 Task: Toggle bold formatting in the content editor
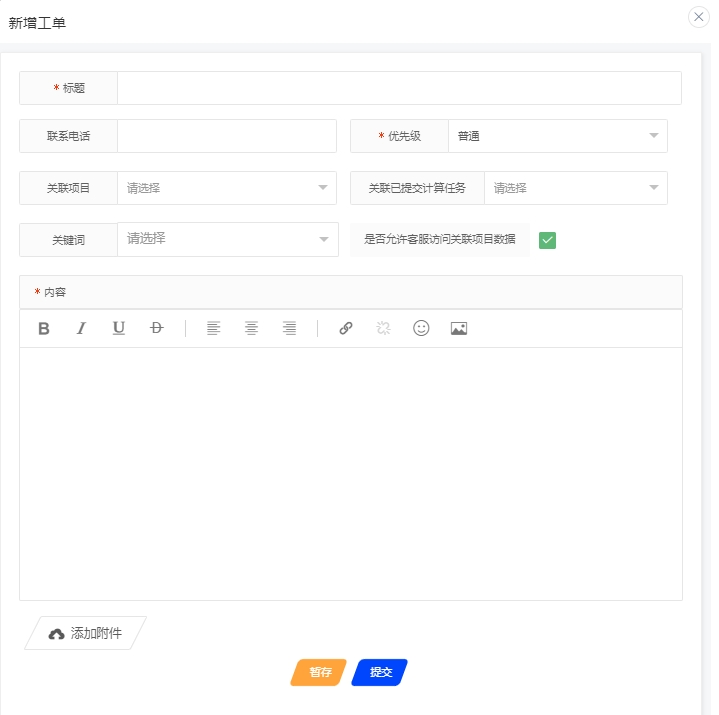pos(44,328)
